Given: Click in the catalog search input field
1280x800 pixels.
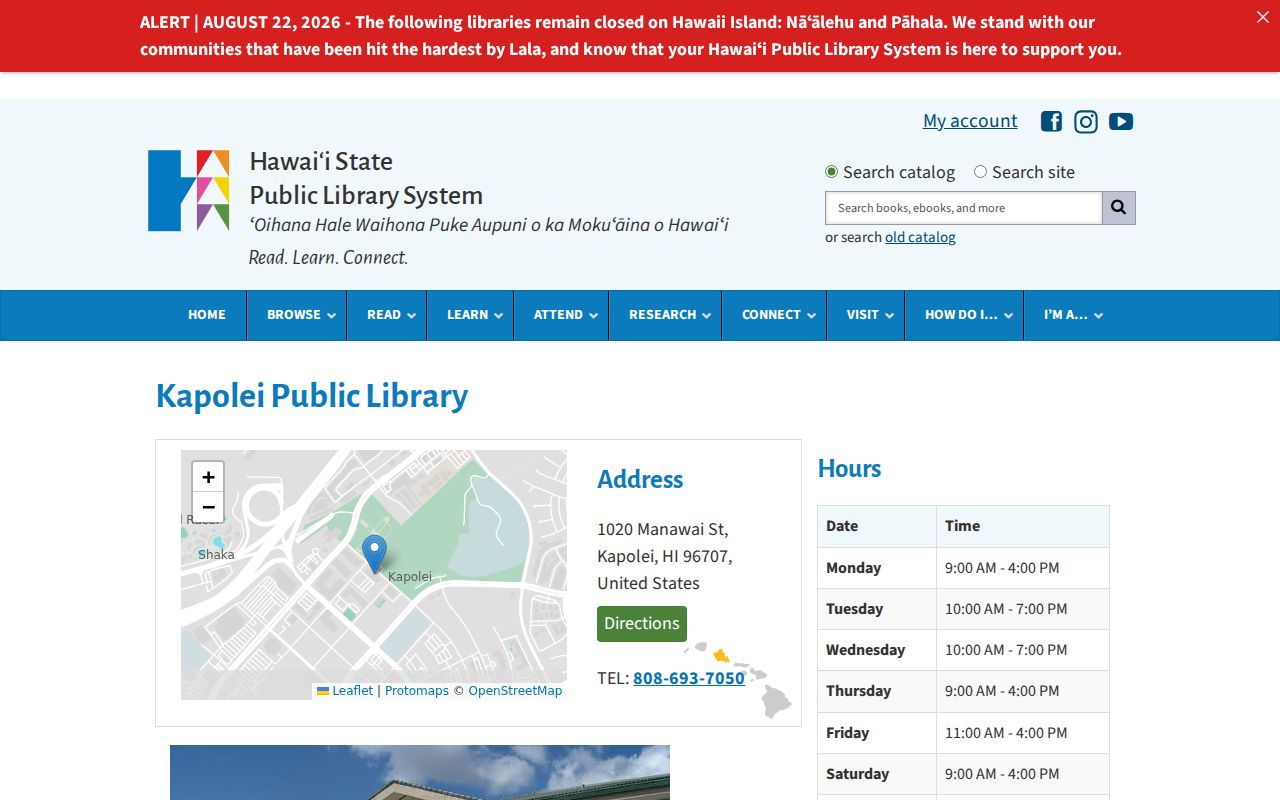Looking at the screenshot, I should pos(963,208).
